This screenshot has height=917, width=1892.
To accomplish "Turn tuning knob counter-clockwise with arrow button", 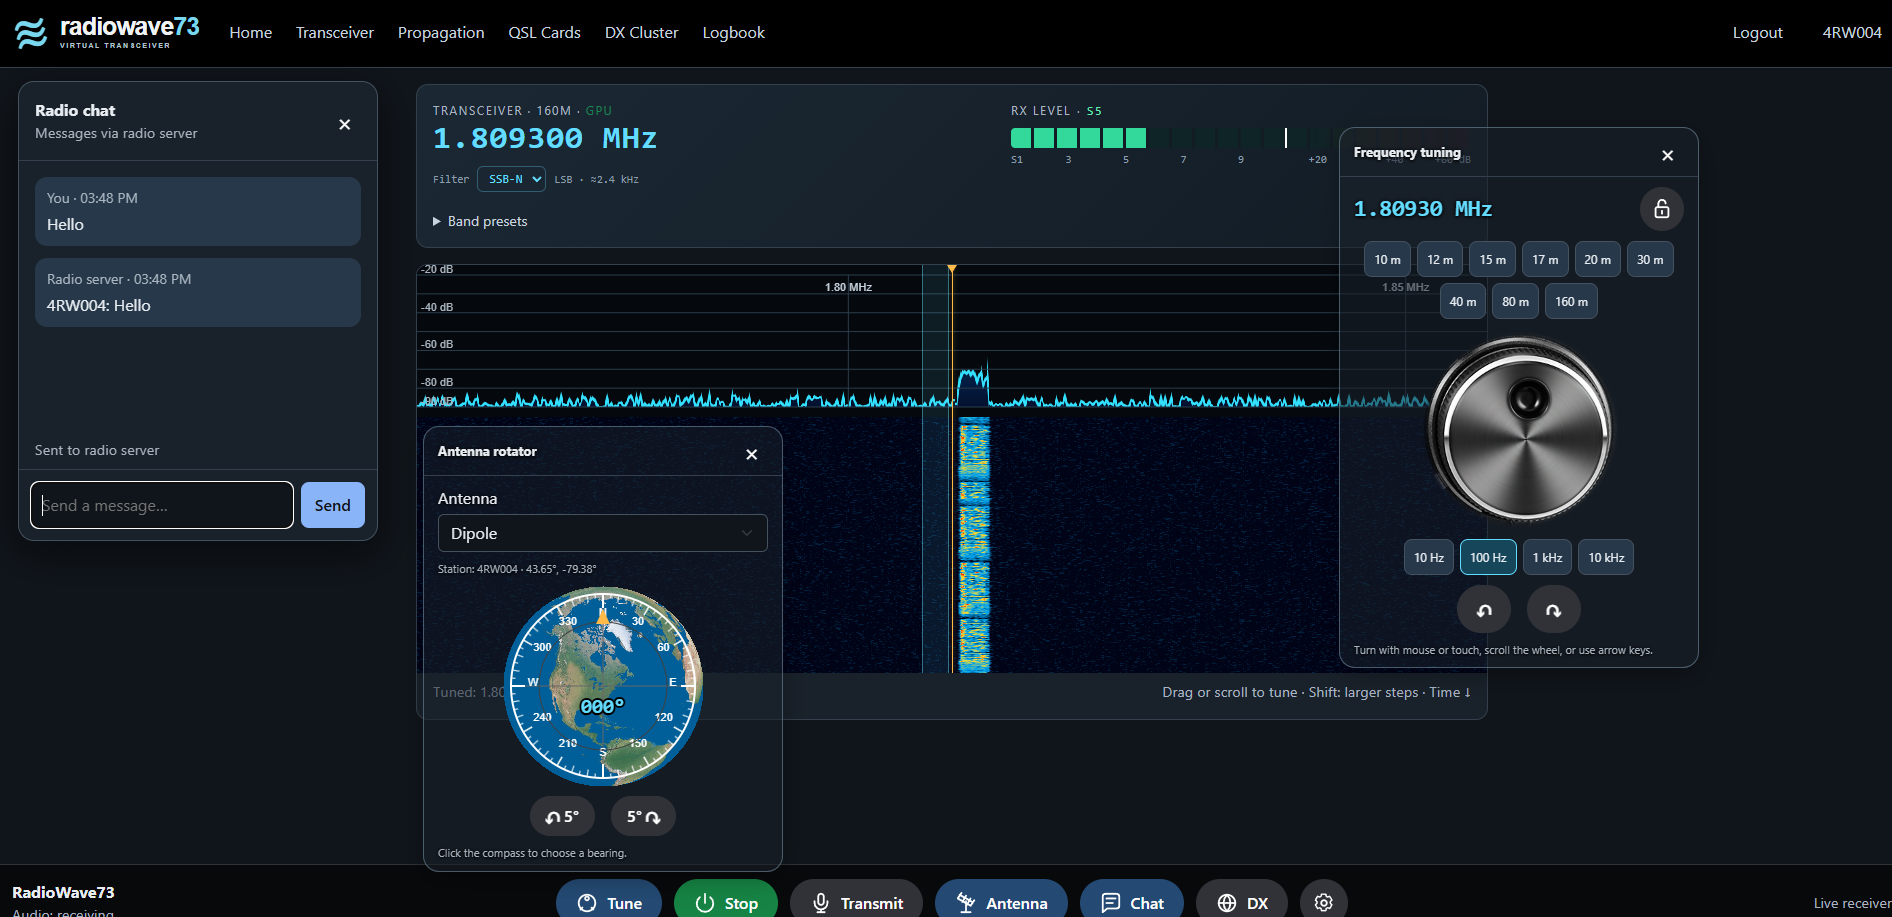I will coord(1484,610).
